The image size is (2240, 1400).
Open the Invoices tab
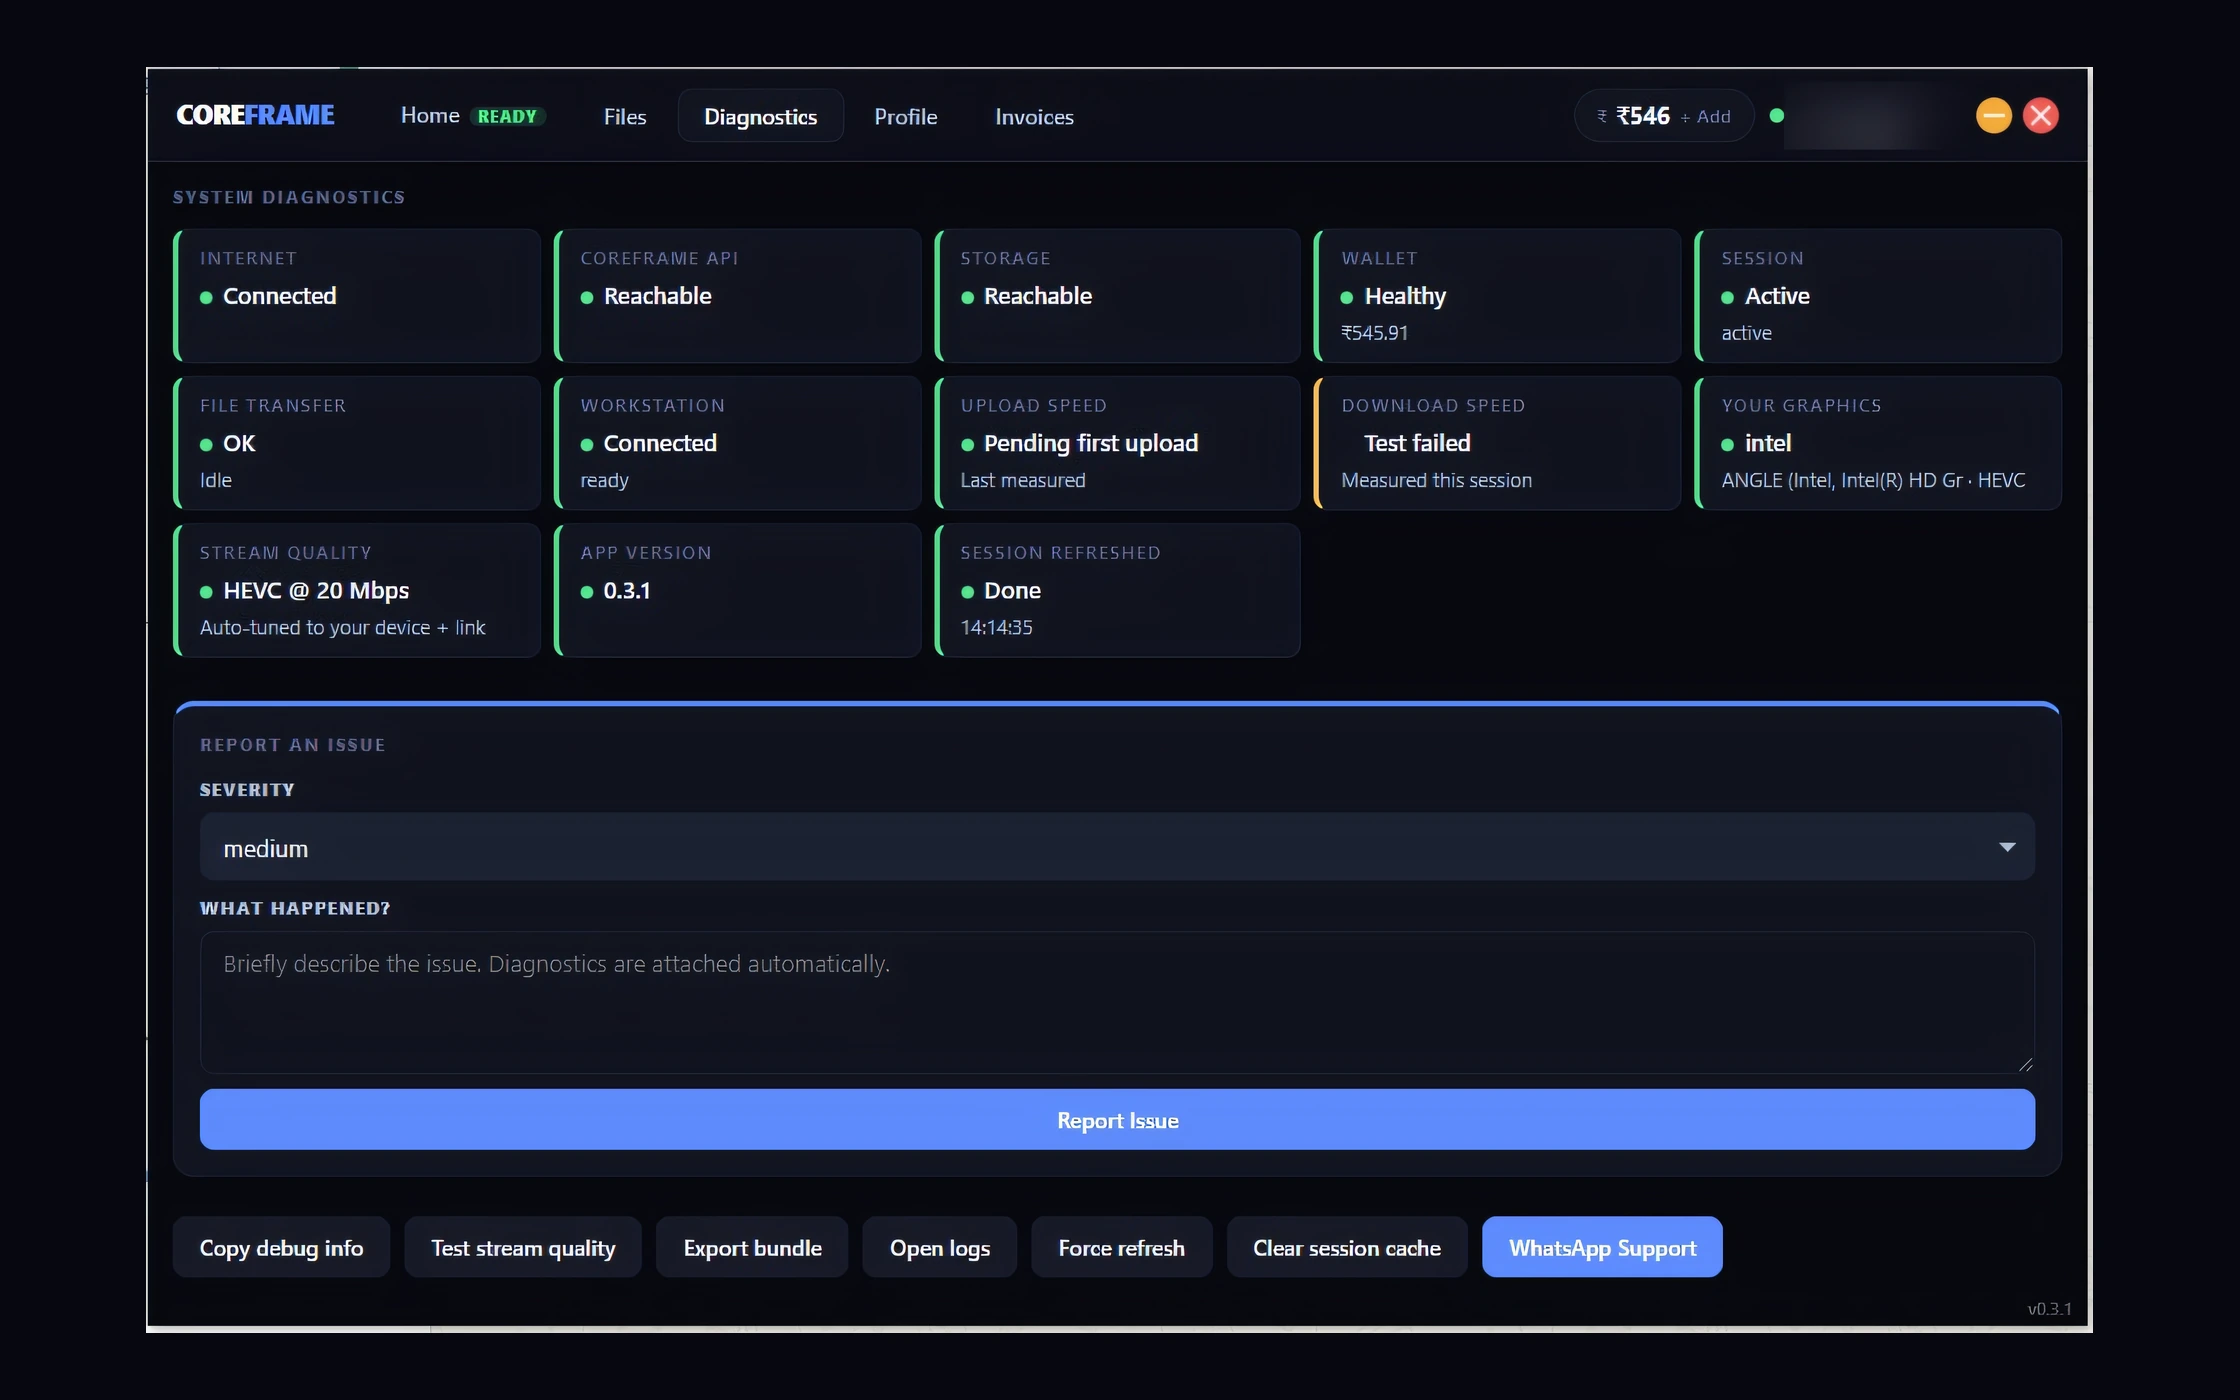pyautogui.click(x=1034, y=116)
